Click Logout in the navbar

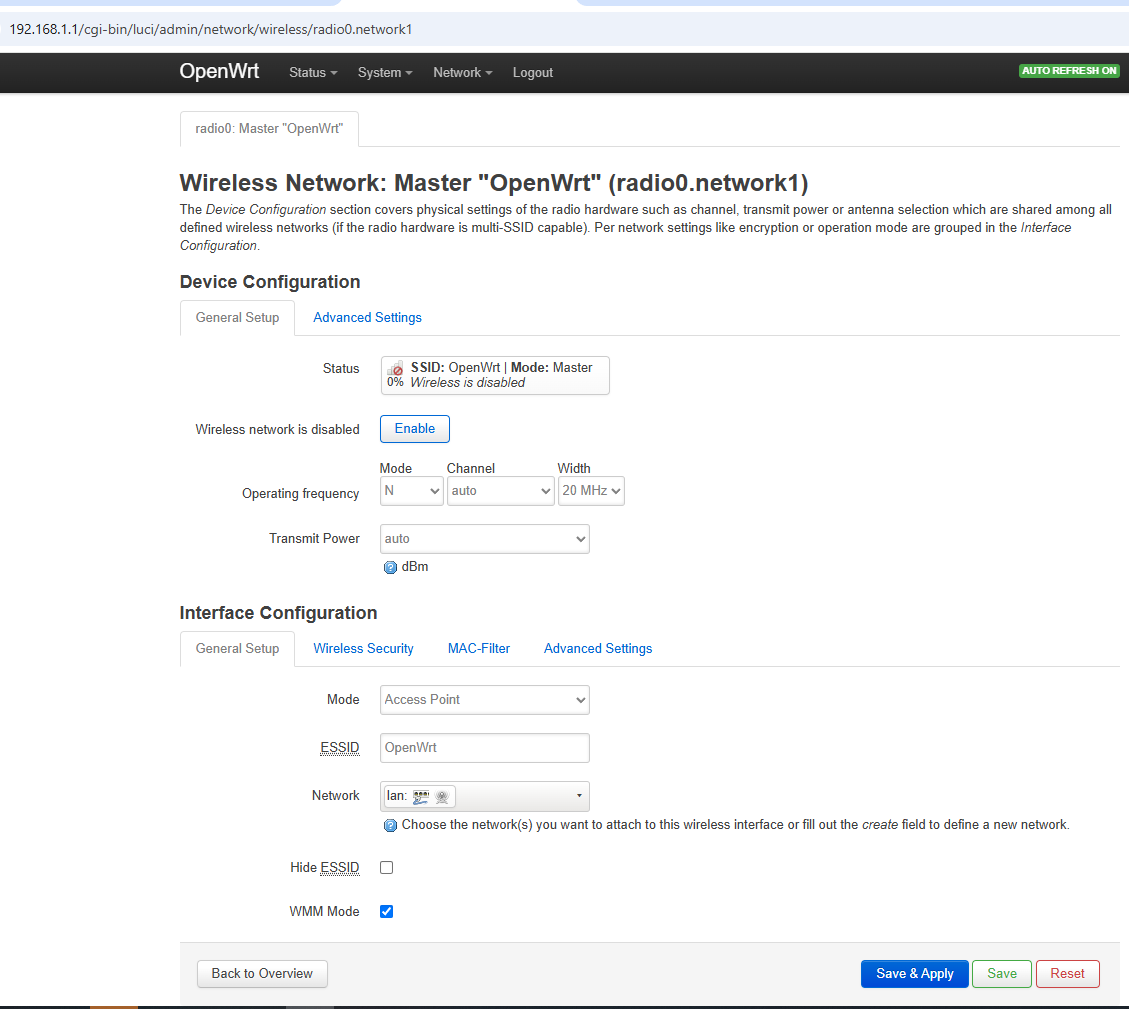pos(533,73)
